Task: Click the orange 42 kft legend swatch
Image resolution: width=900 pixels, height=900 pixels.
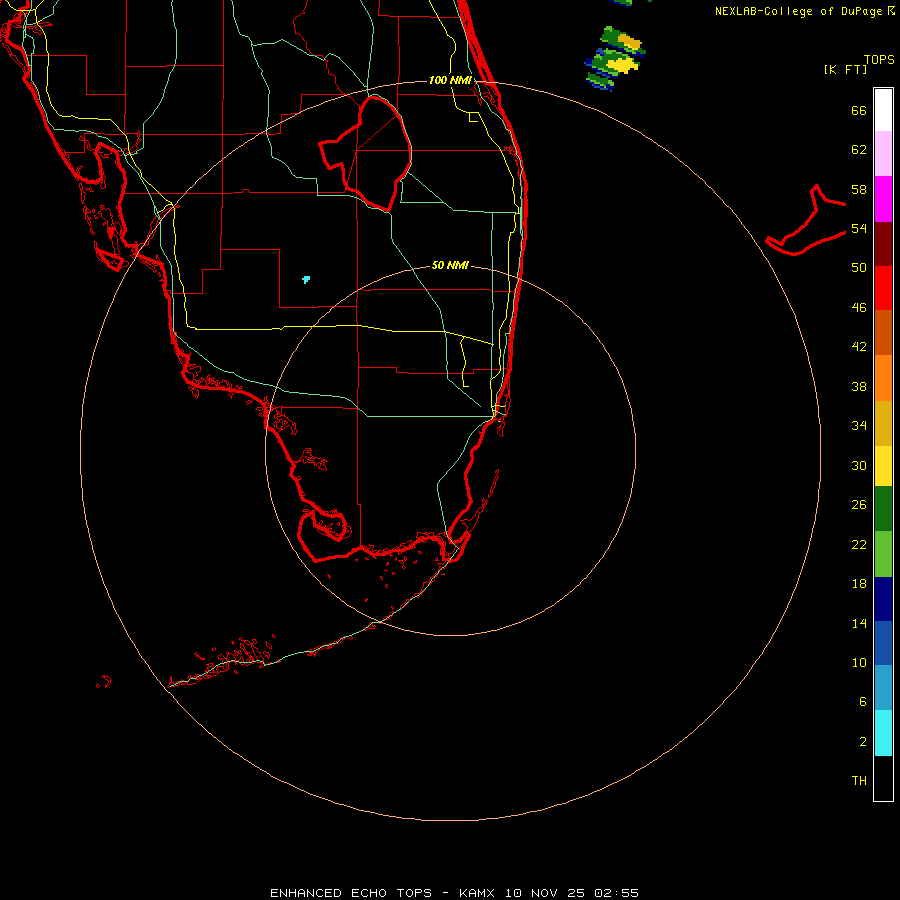Action: (883, 378)
